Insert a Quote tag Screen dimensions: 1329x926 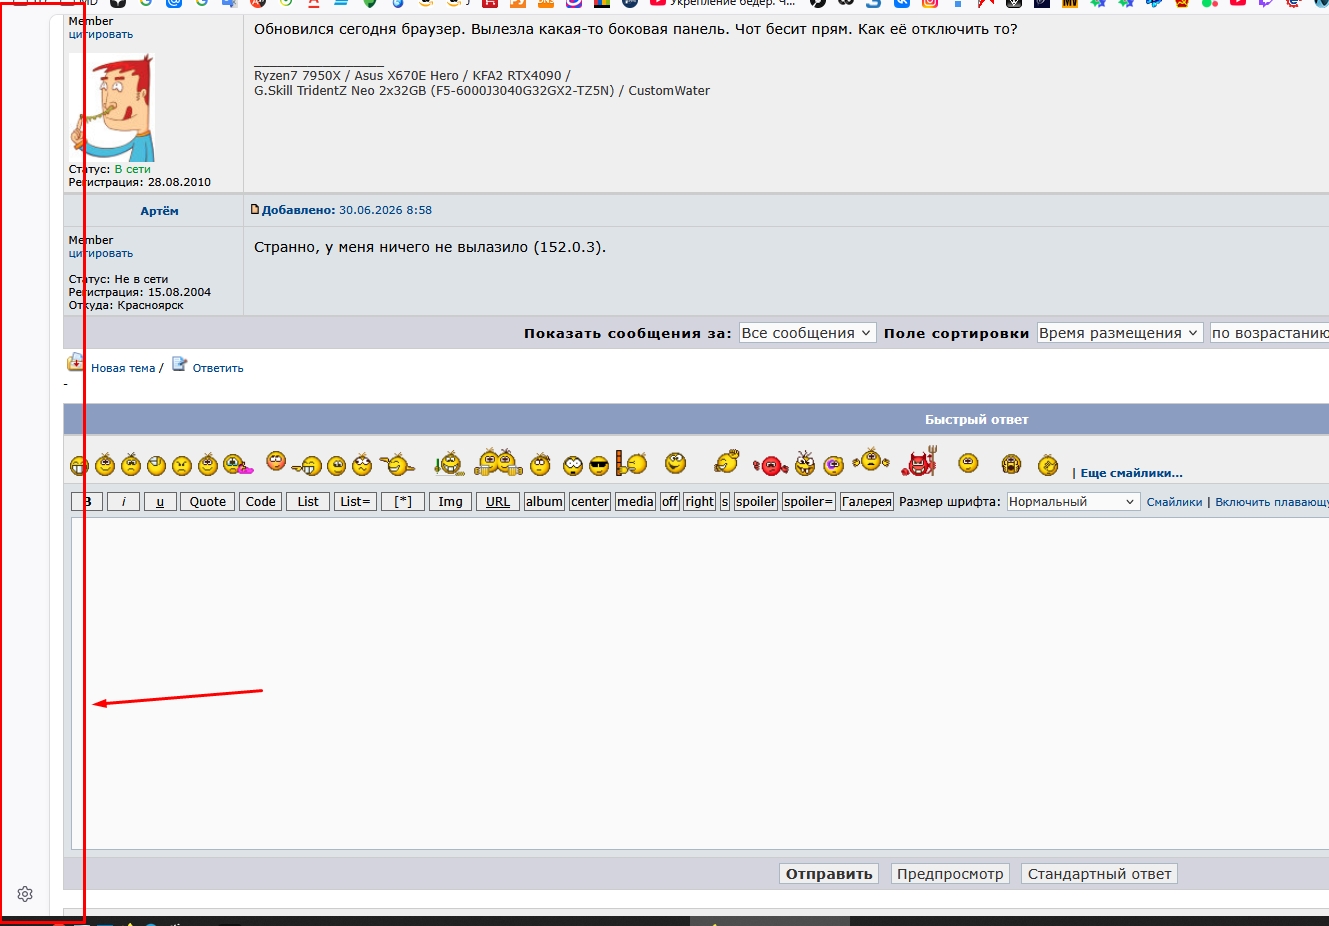(208, 502)
